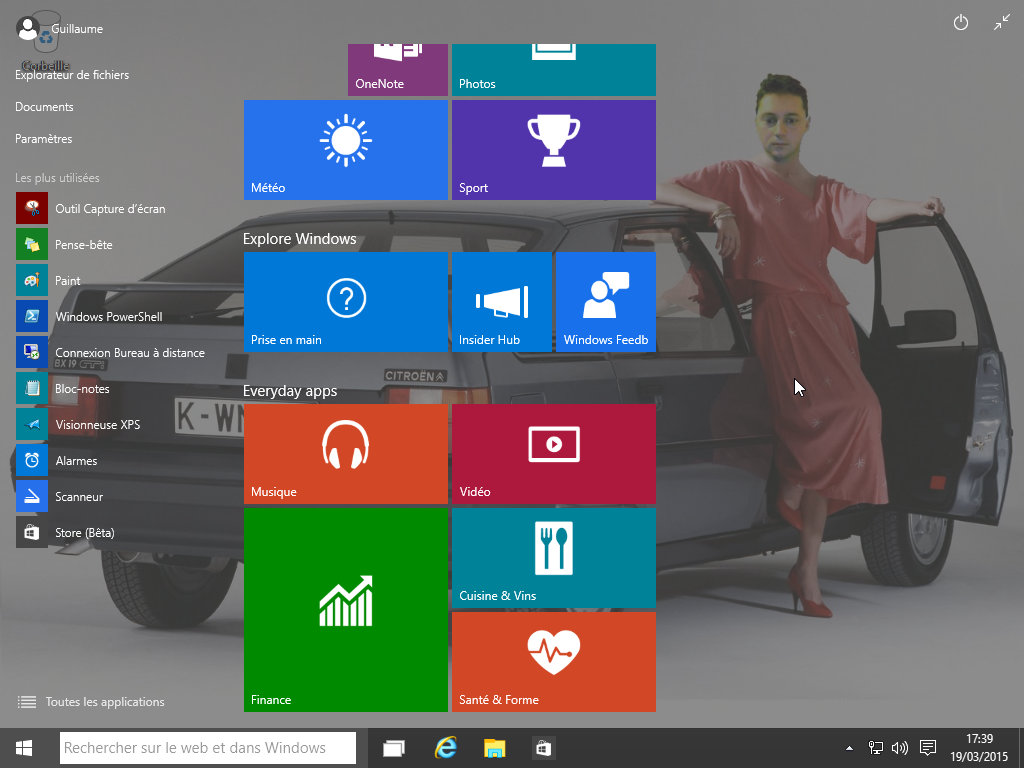Click the Windows Start button
Screen dimensions: 1024x768
(25, 748)
